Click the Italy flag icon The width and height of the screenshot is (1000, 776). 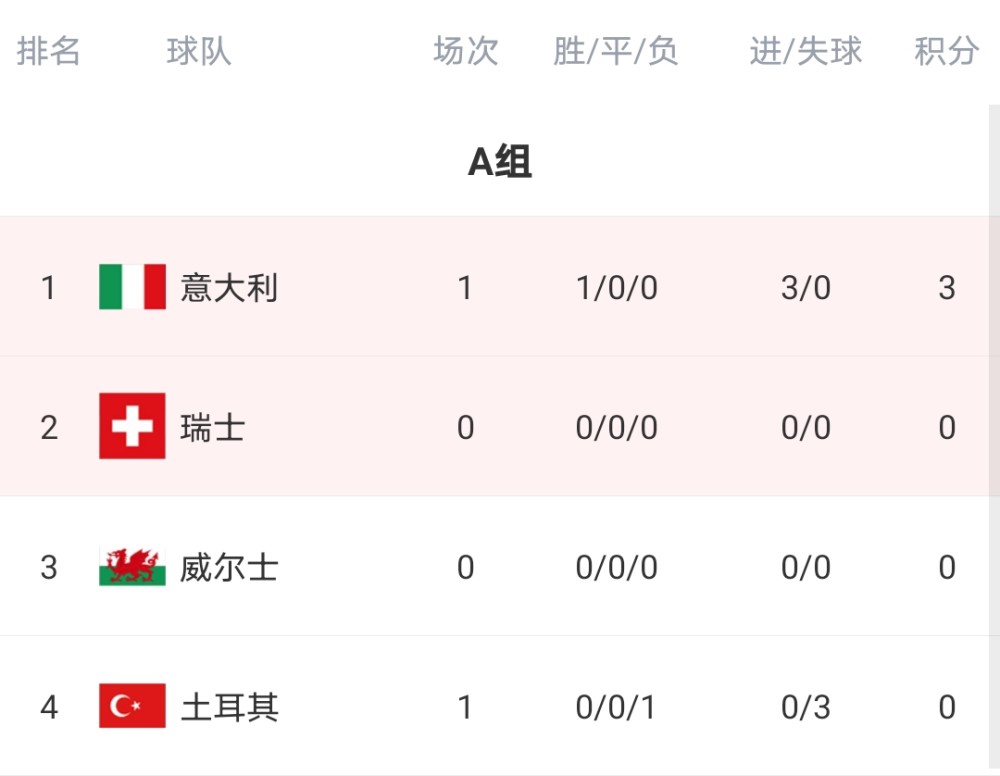(133, 287)
